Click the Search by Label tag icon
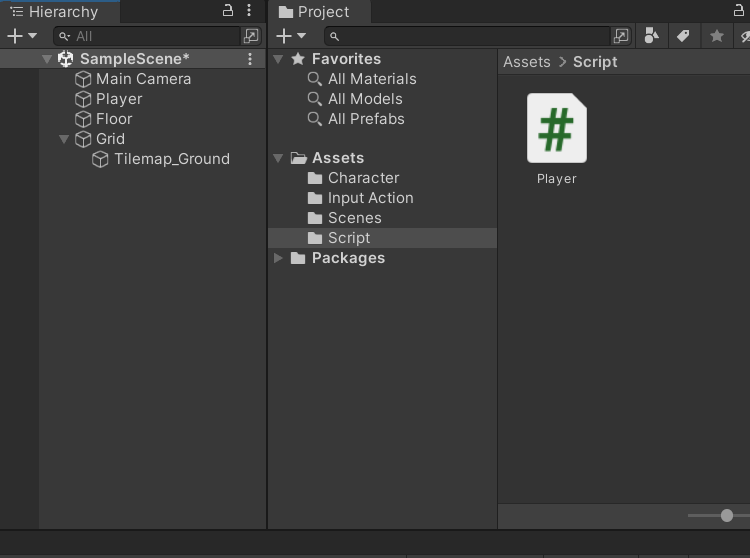The image size is (750, 558). pyautogui.click(x=684, y=36)
